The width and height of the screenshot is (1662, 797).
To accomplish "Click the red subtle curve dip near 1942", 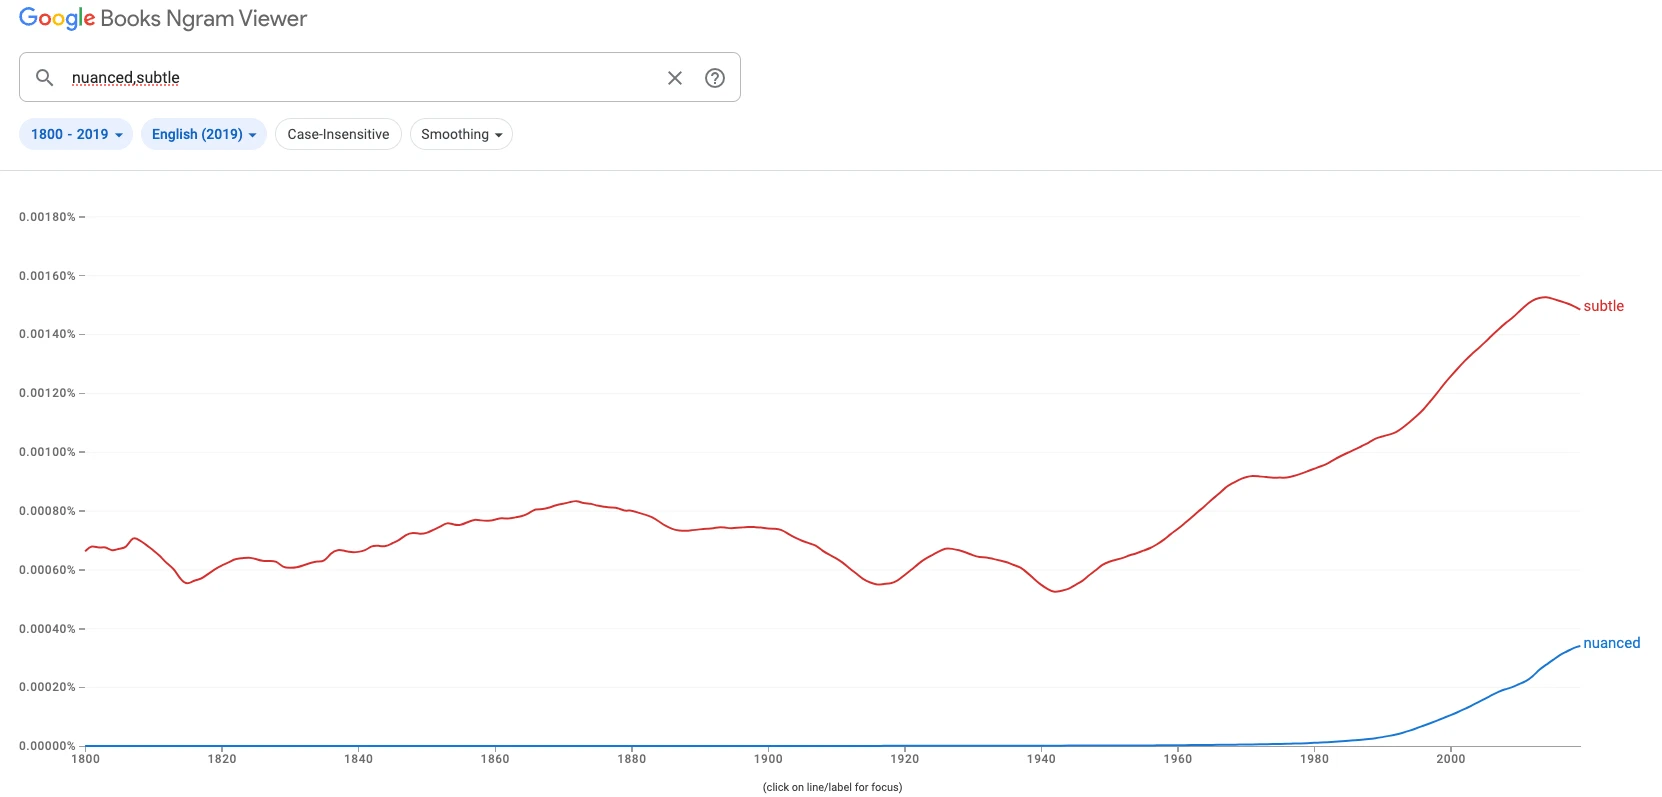I will pyautogui.click(x=1054, y=591).
